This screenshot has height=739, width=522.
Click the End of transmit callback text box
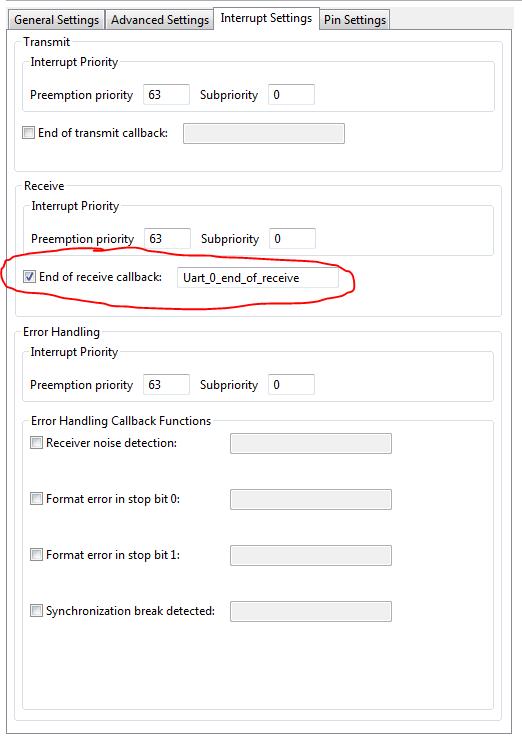pos(264,133)
